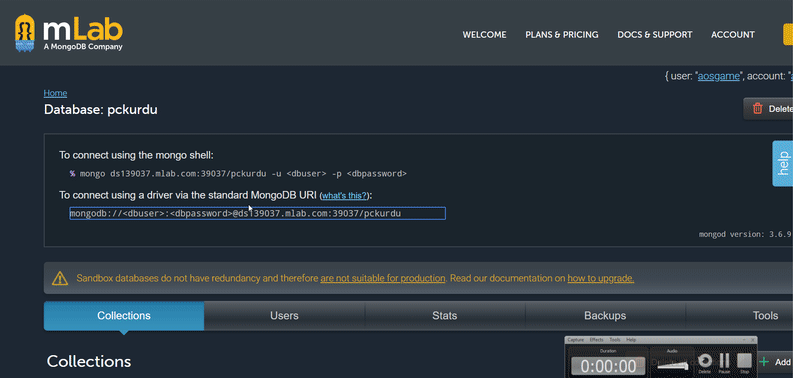
Task: Click the Delete recording icon in recorder
Action: pos(705,361)
